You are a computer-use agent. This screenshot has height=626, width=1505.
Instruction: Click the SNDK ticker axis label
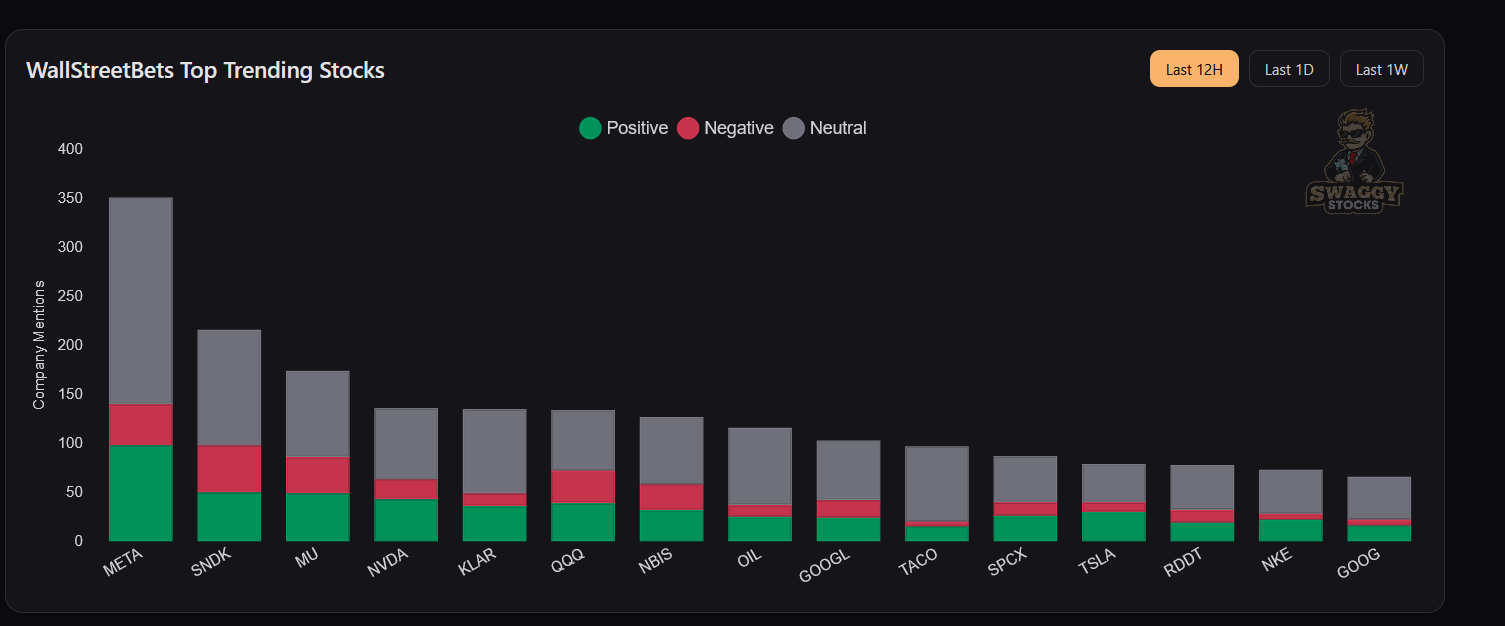(211, 564)
